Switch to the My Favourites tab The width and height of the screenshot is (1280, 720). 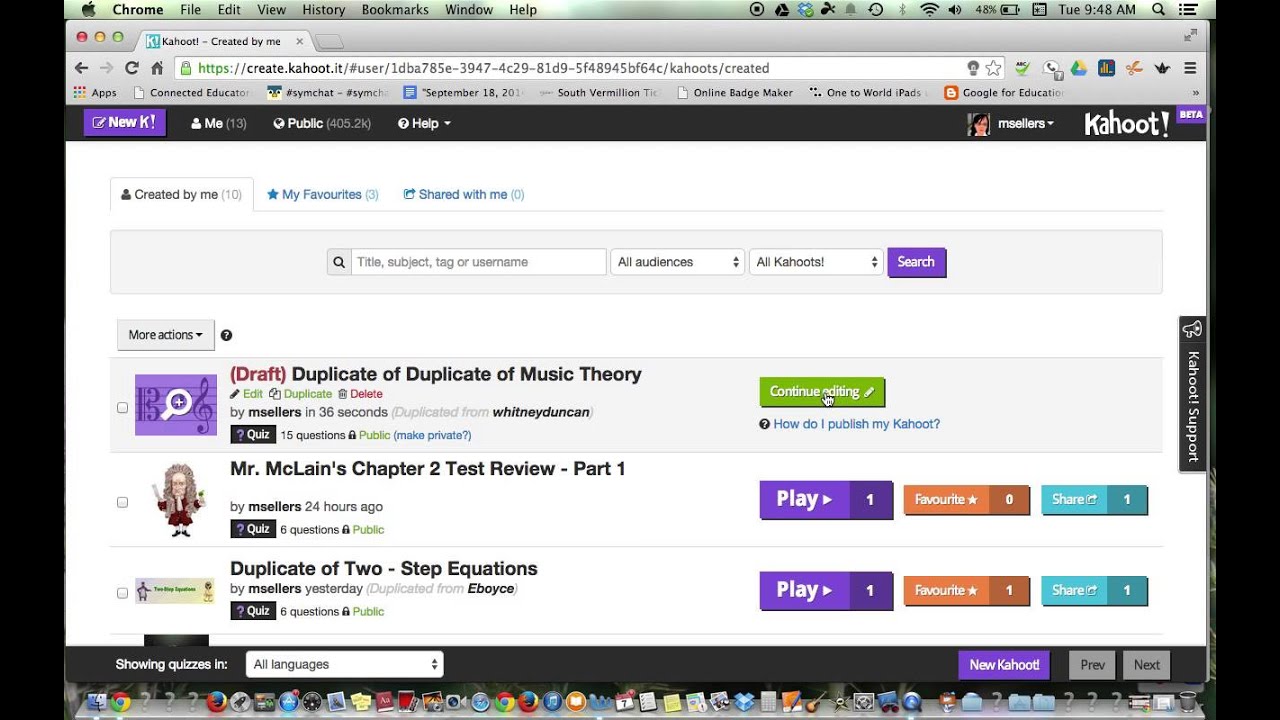click(322, 194)
